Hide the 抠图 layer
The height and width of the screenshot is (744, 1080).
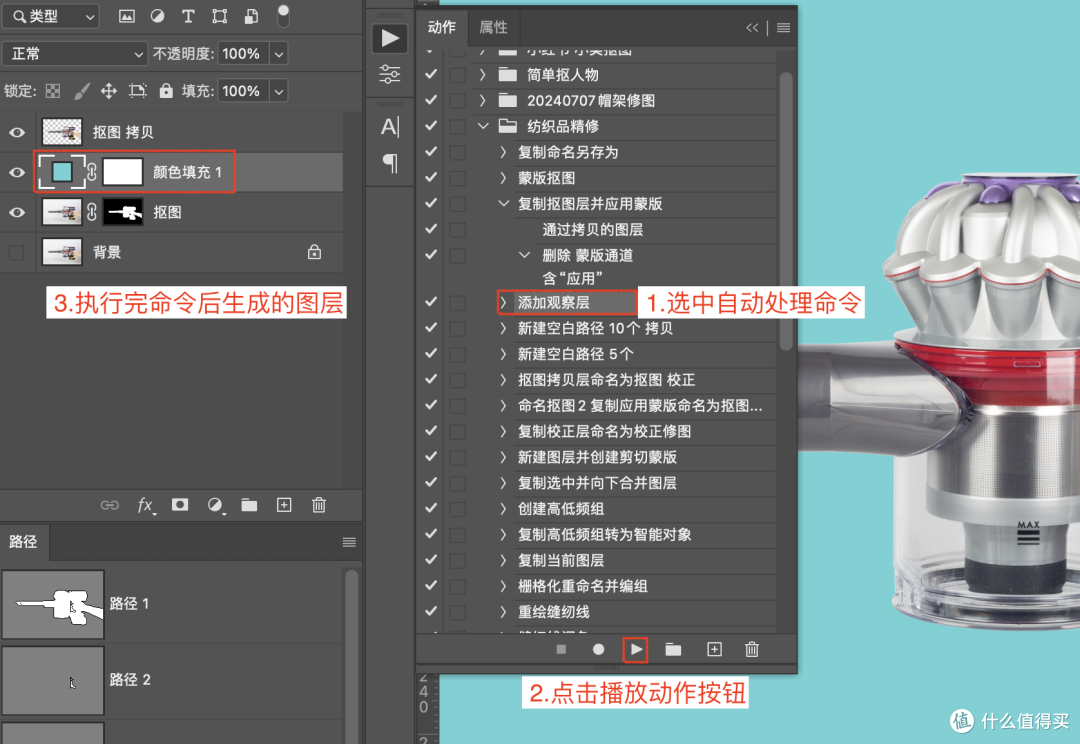tap(17, 212)
